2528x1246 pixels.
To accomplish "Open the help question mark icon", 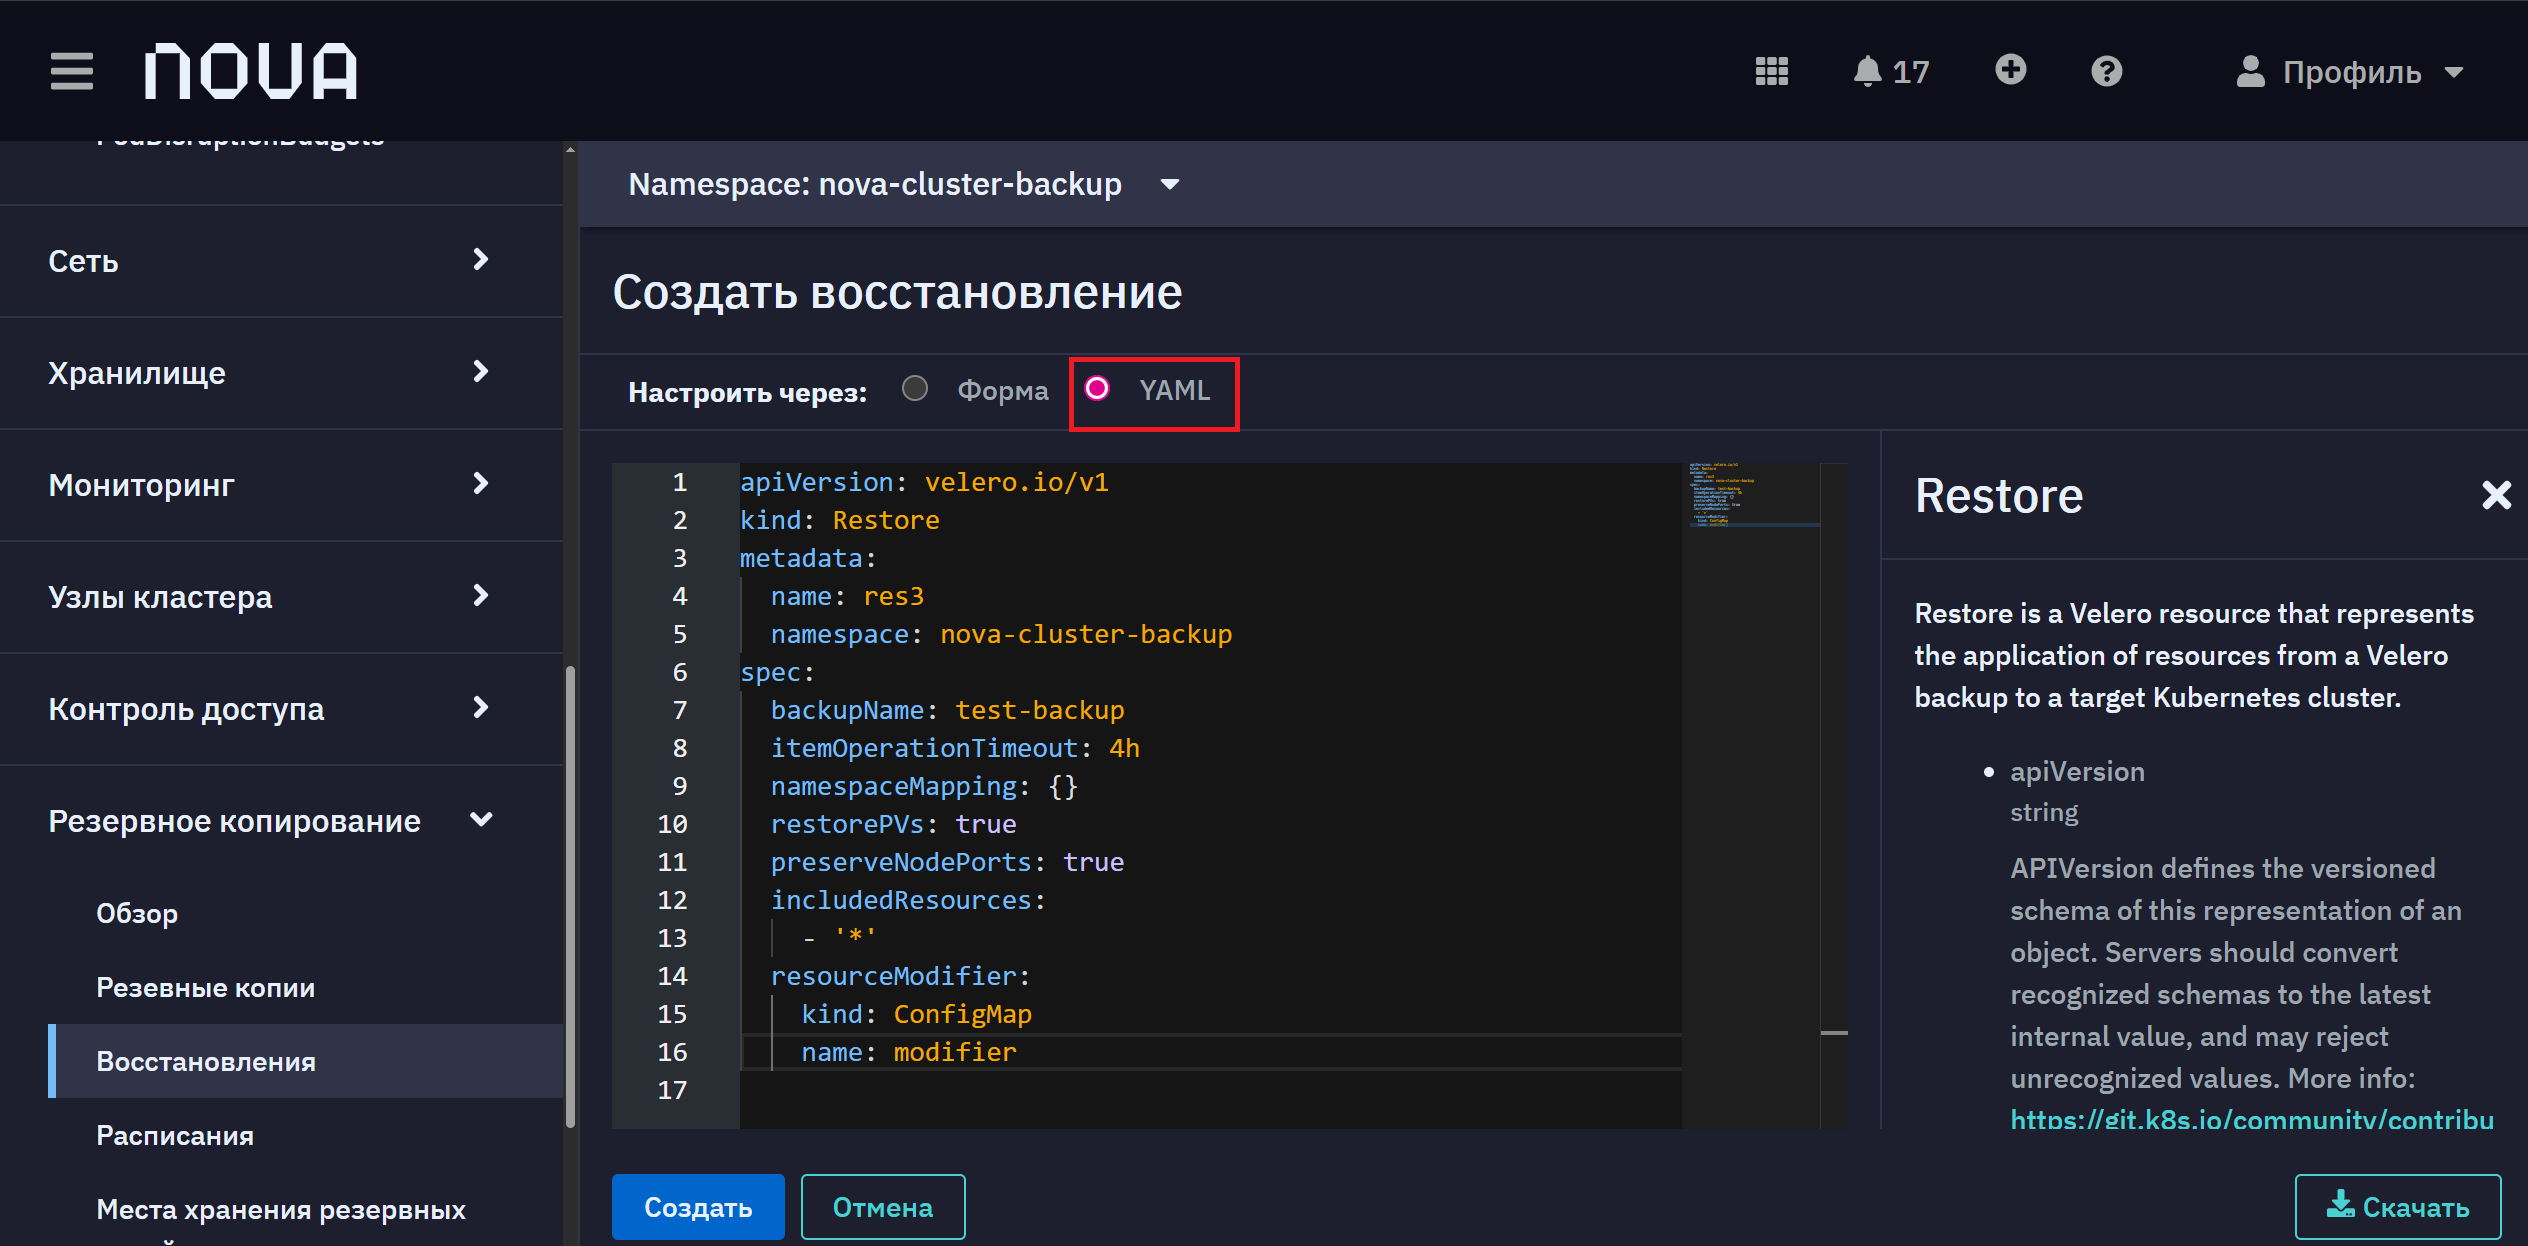I will pyautogui.click(x=2106, y=71).
